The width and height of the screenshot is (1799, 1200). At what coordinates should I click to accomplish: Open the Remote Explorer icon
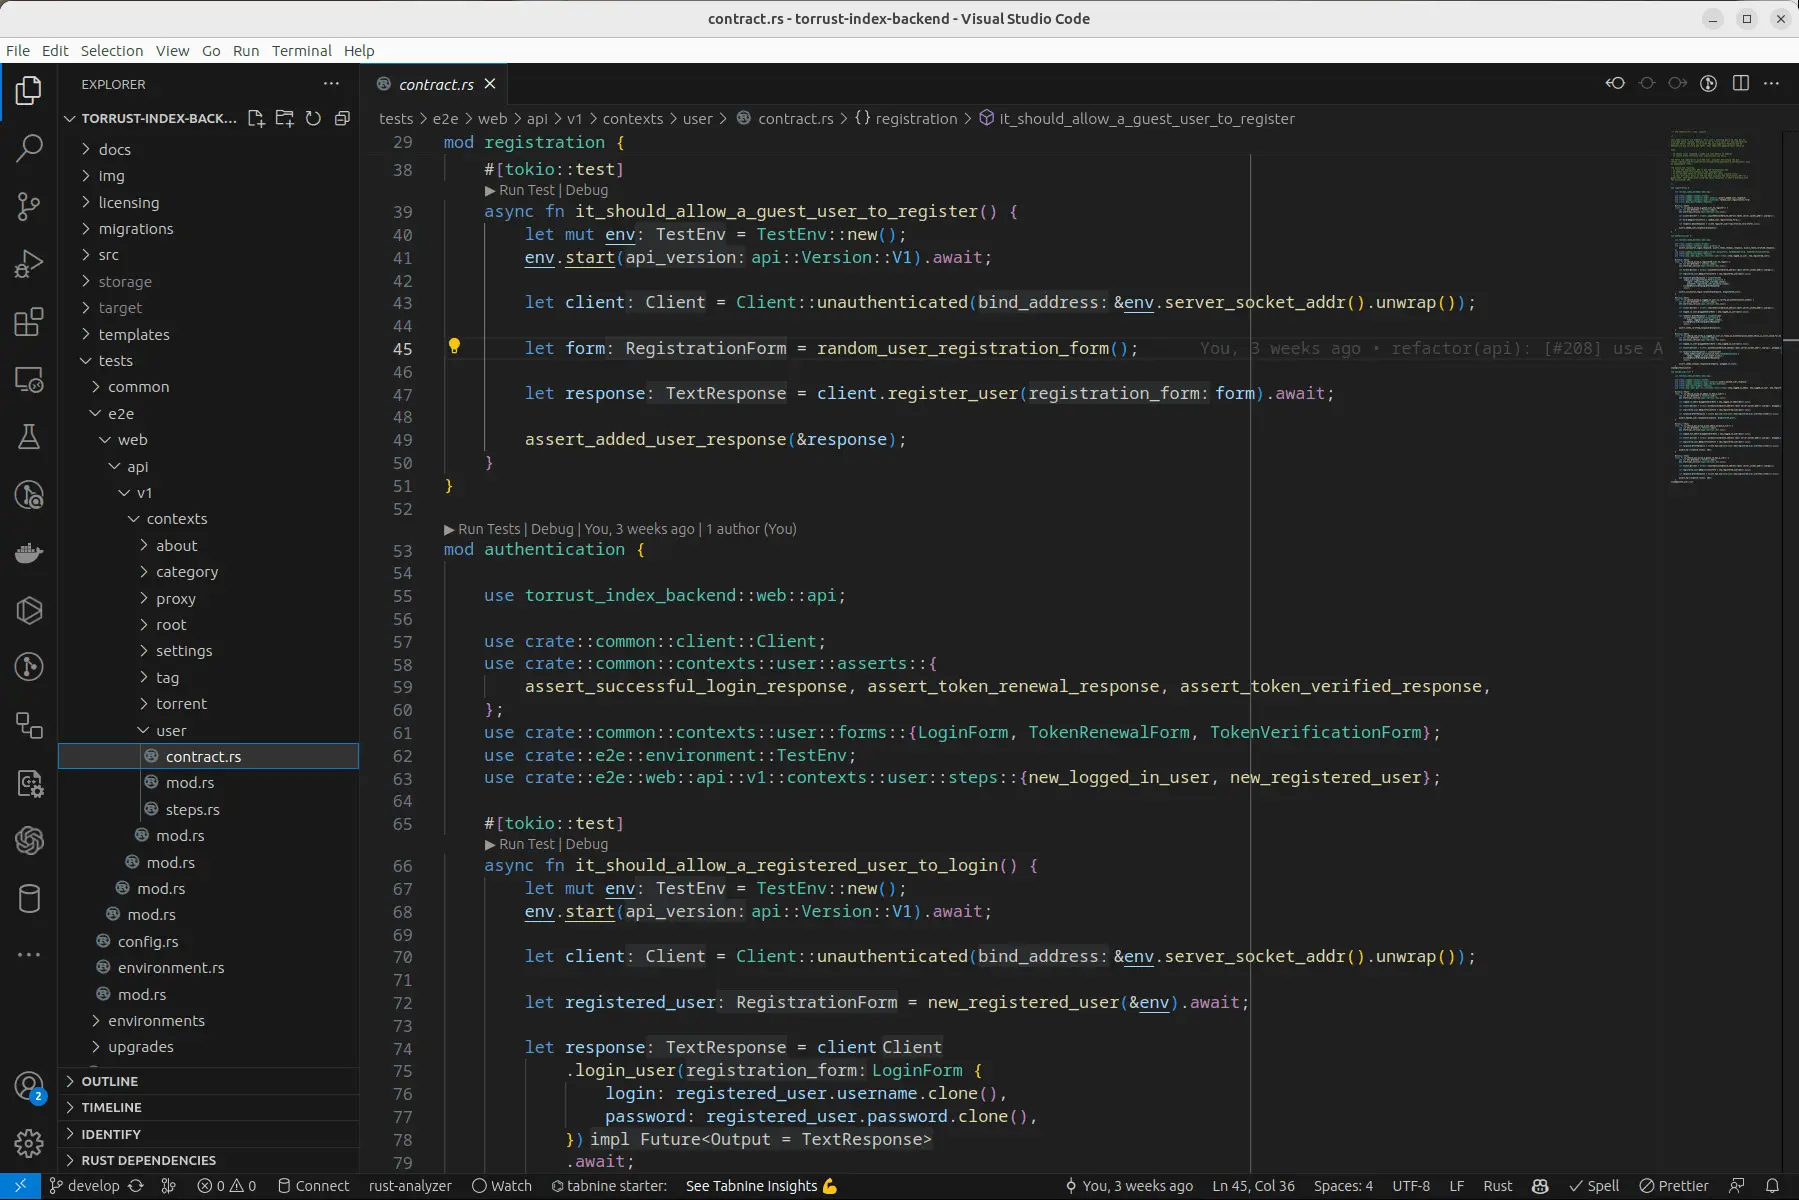click(x=29, y=380)
